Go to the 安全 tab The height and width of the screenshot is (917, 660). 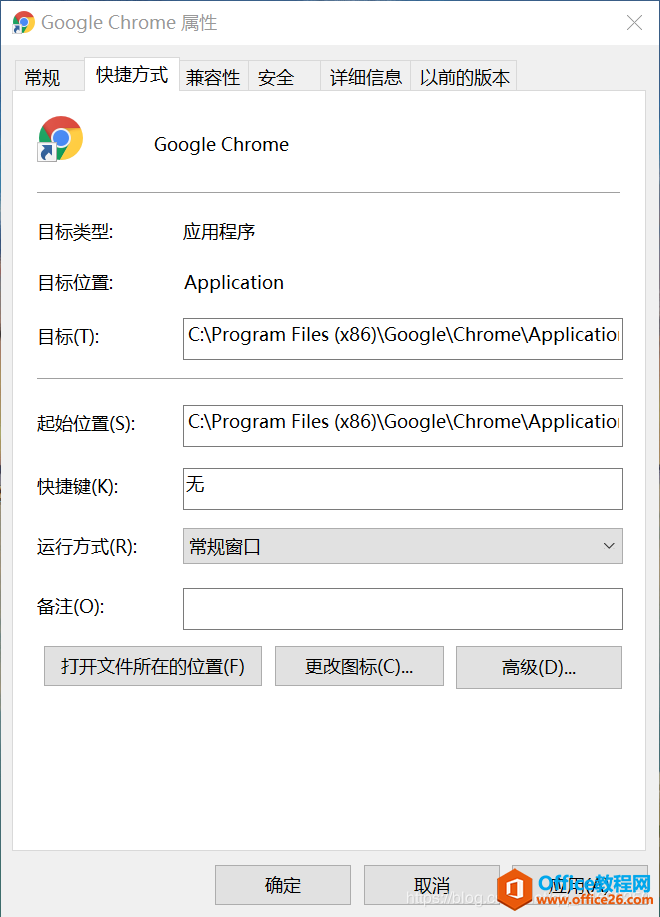click(x=276, y=77)
